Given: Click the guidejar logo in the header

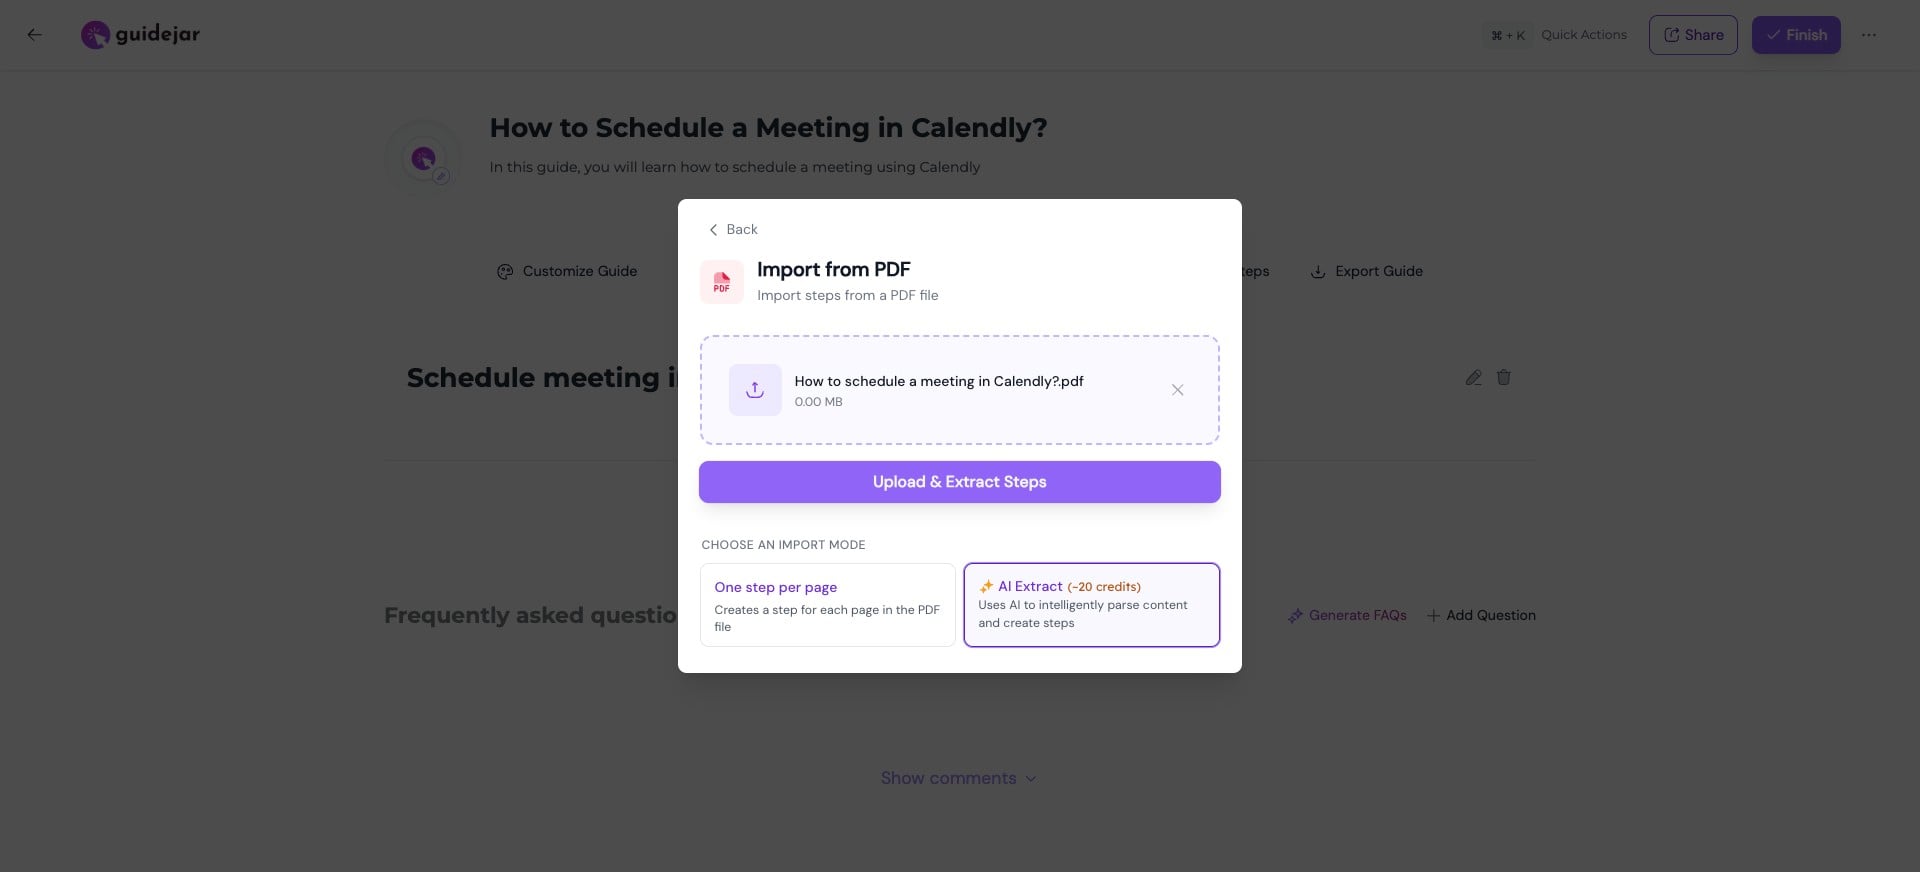Looking at the screenshot, I should 140,33.
